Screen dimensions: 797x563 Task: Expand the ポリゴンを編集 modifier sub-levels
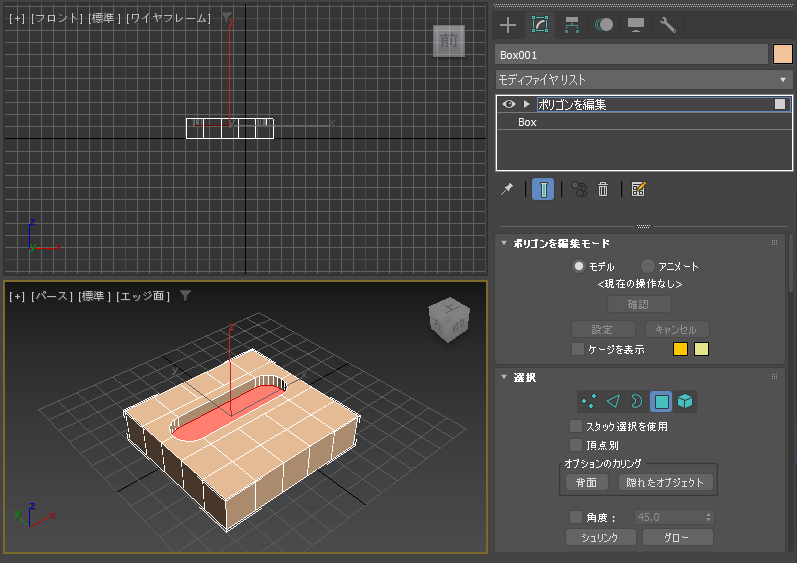[527, 104]
